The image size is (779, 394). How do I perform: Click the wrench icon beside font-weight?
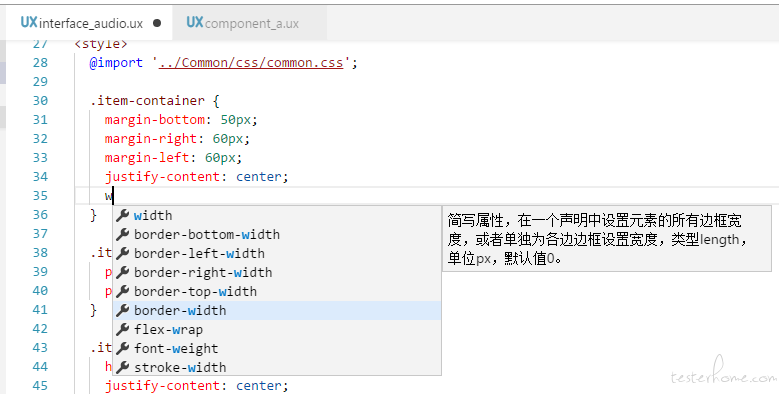point(123,348)
